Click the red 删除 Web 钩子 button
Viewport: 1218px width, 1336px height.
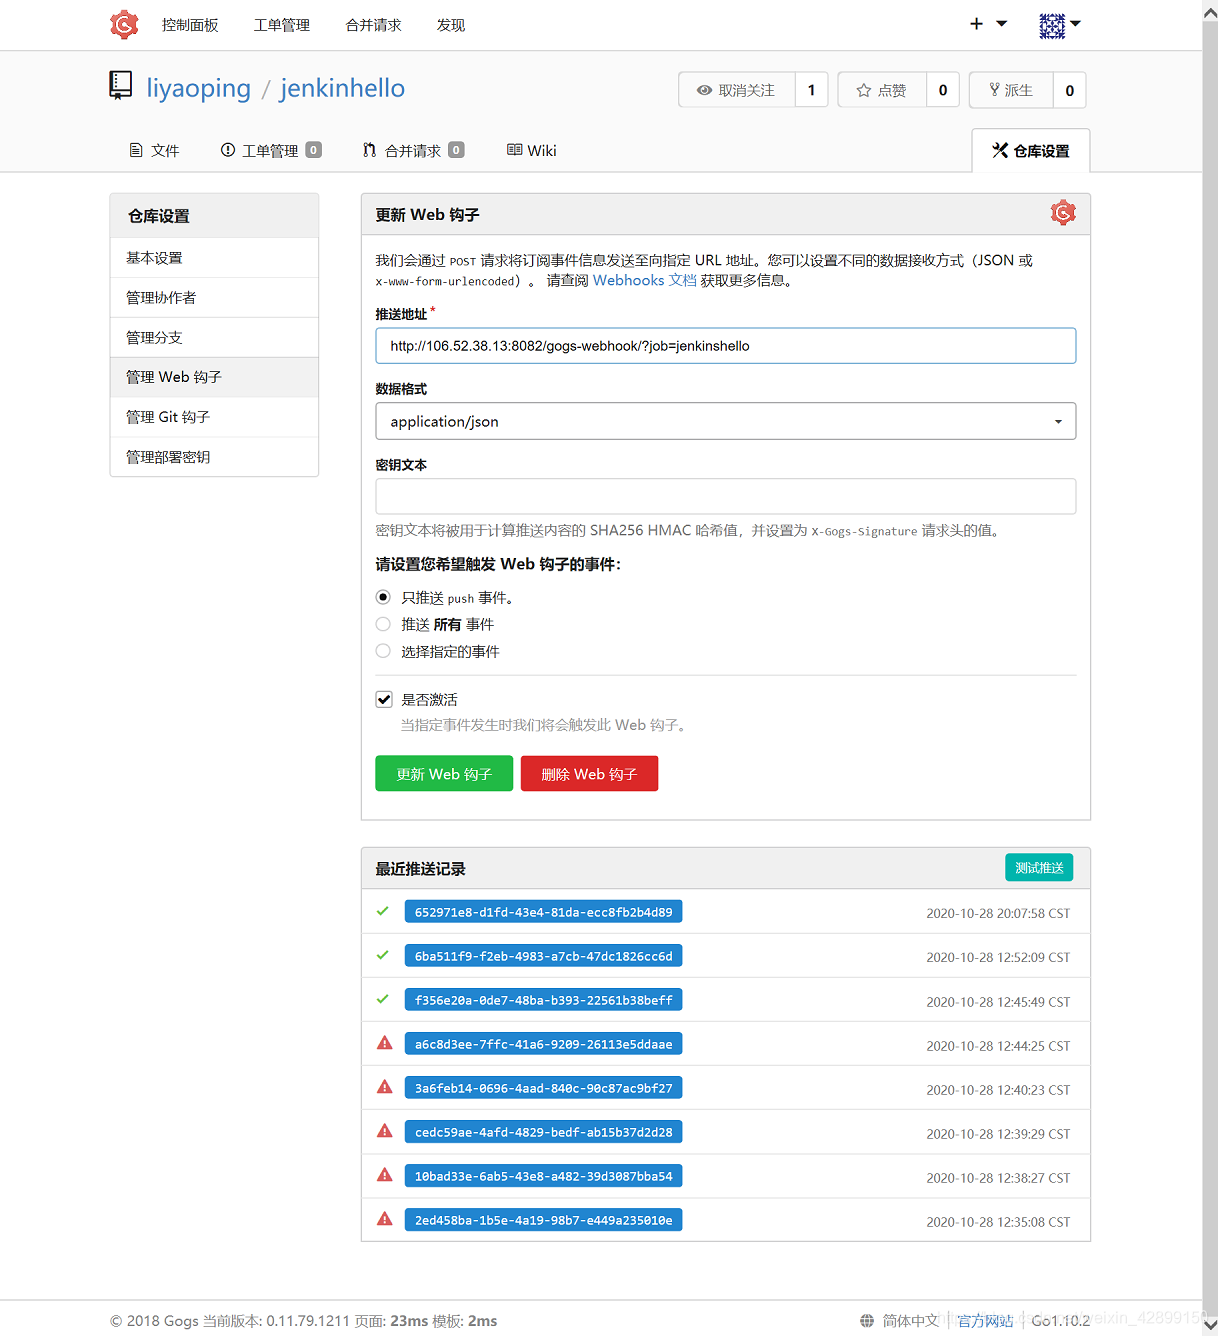click(589, 774)
